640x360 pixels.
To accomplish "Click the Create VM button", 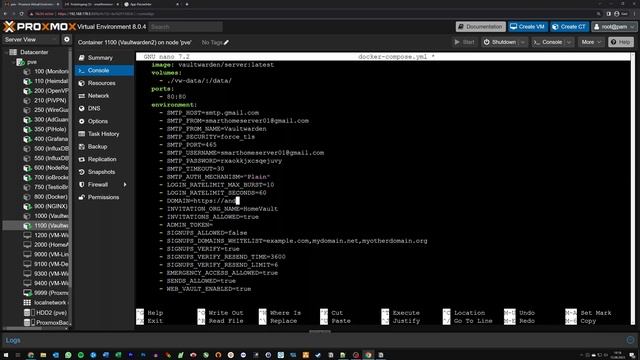I will point(528,27).
